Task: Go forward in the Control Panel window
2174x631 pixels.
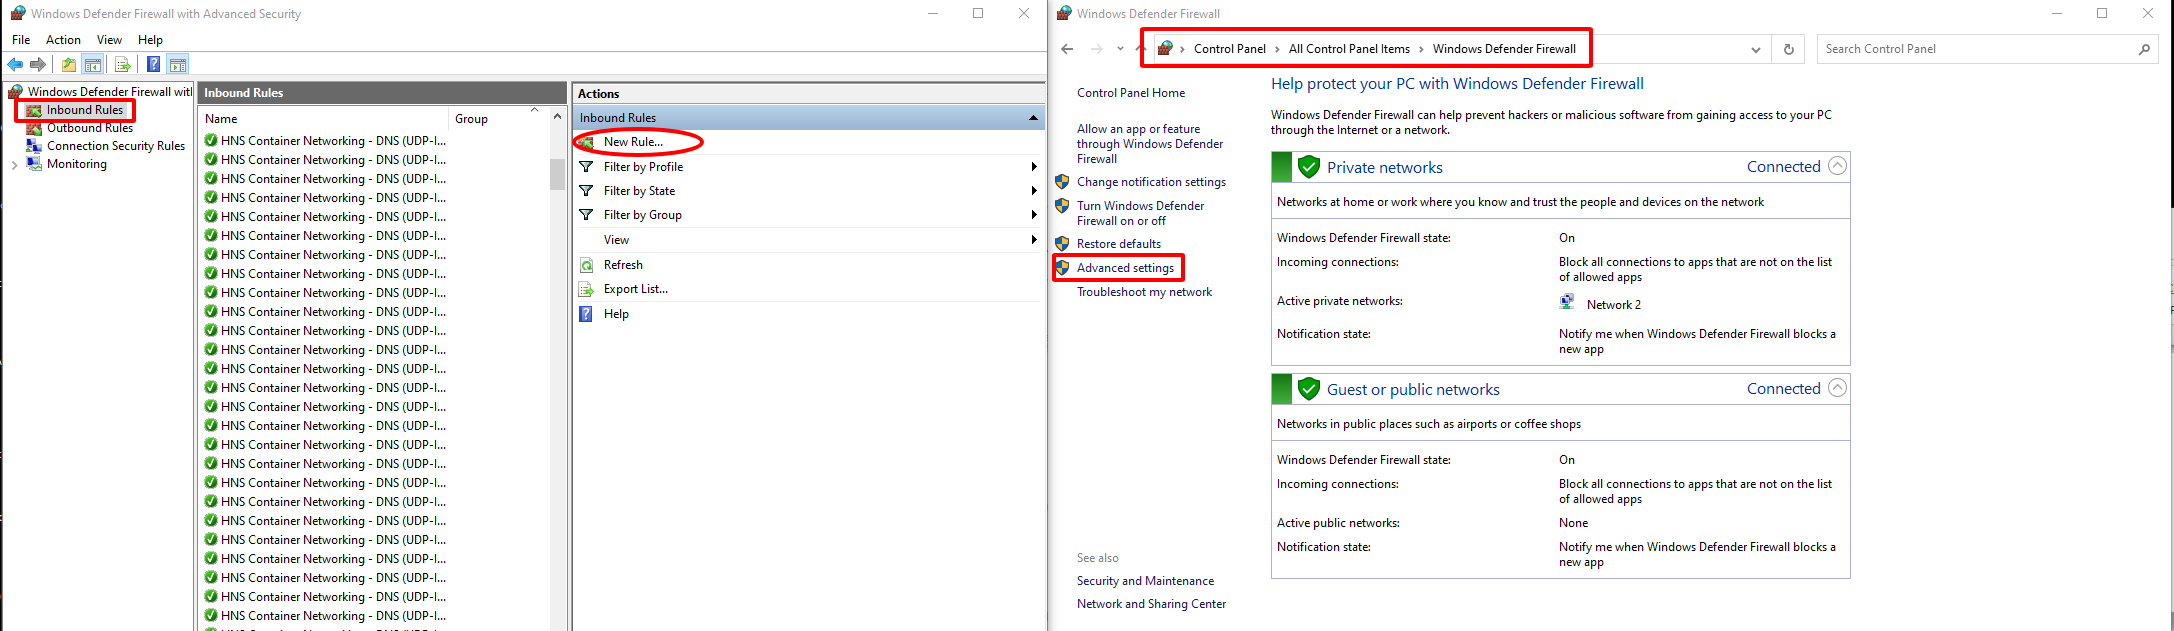Action: (x=1097, y=49)
